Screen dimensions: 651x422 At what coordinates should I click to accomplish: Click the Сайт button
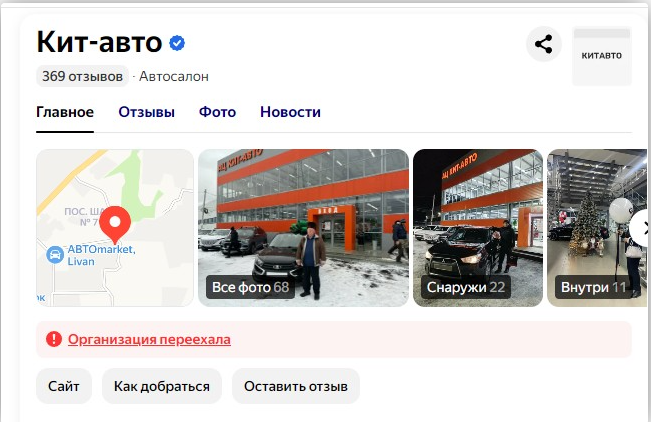[64, 386]
